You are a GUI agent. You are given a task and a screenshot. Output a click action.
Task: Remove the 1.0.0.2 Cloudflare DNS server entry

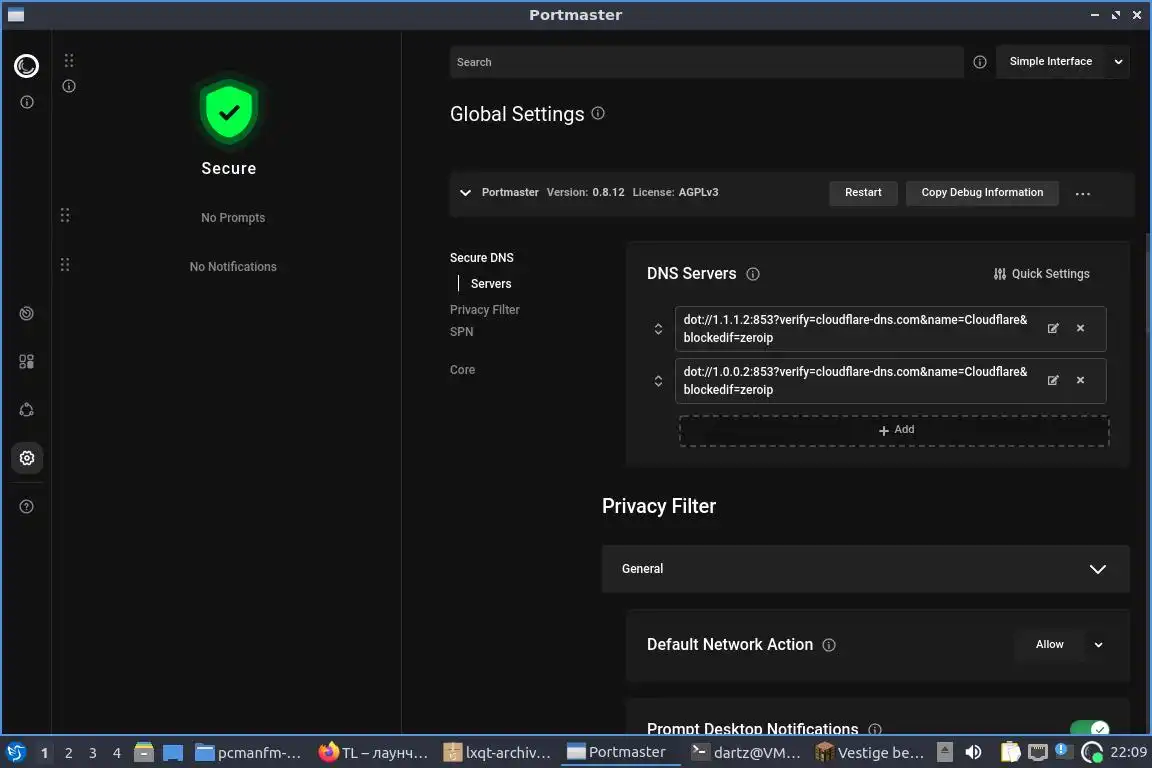(1080, 381)
